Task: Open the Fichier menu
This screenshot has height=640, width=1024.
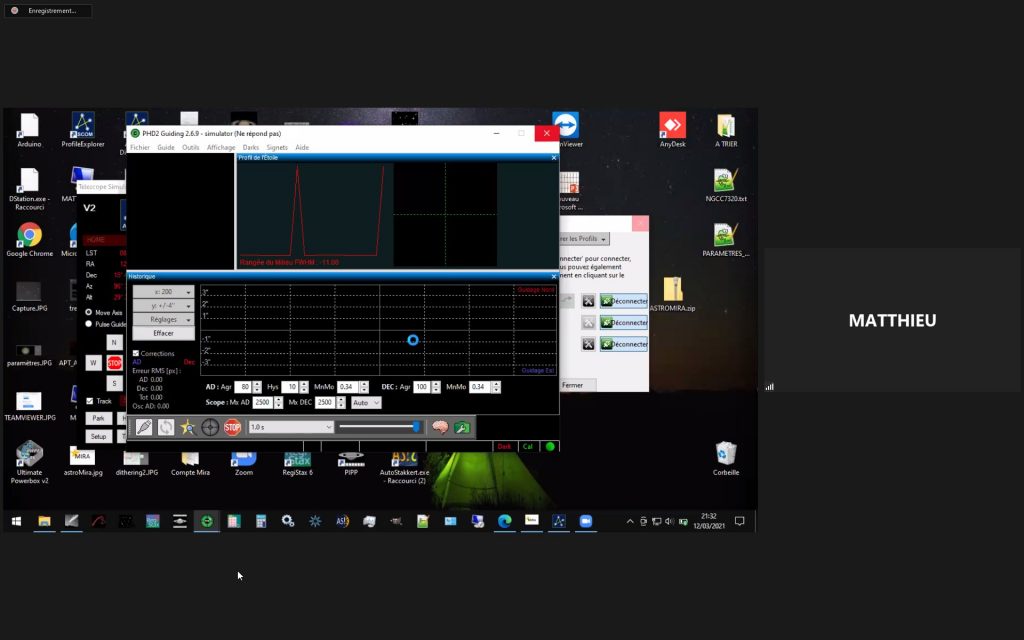Action: pyautogui.click(x=140, y=148)
